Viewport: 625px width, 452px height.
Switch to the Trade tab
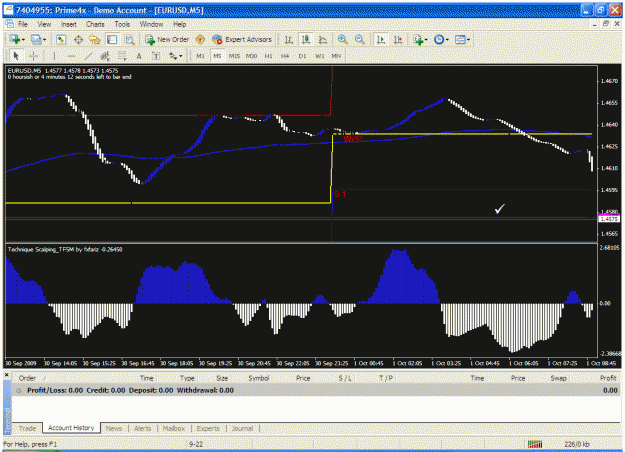point(28,428)
